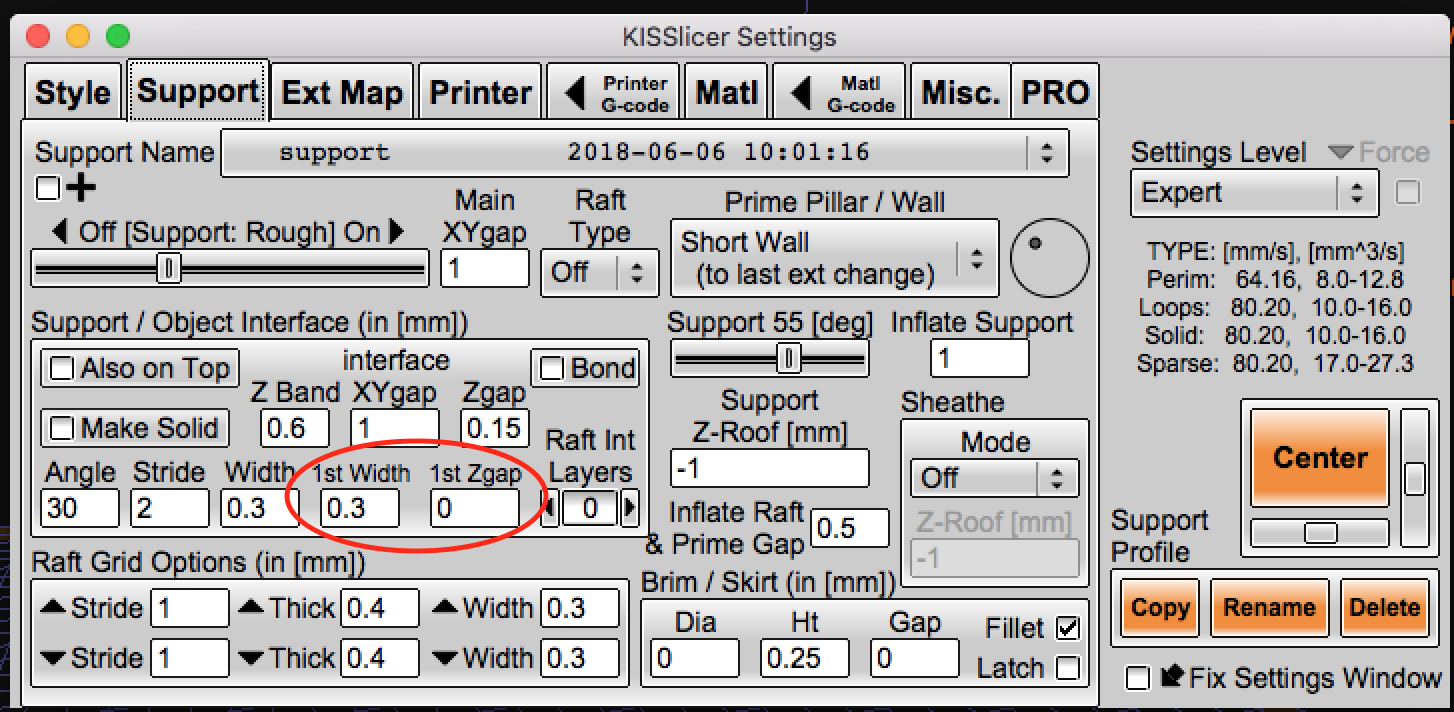1454x712 pixels.
Task: Click the 1st Width input field
Action: click(360, 508)
